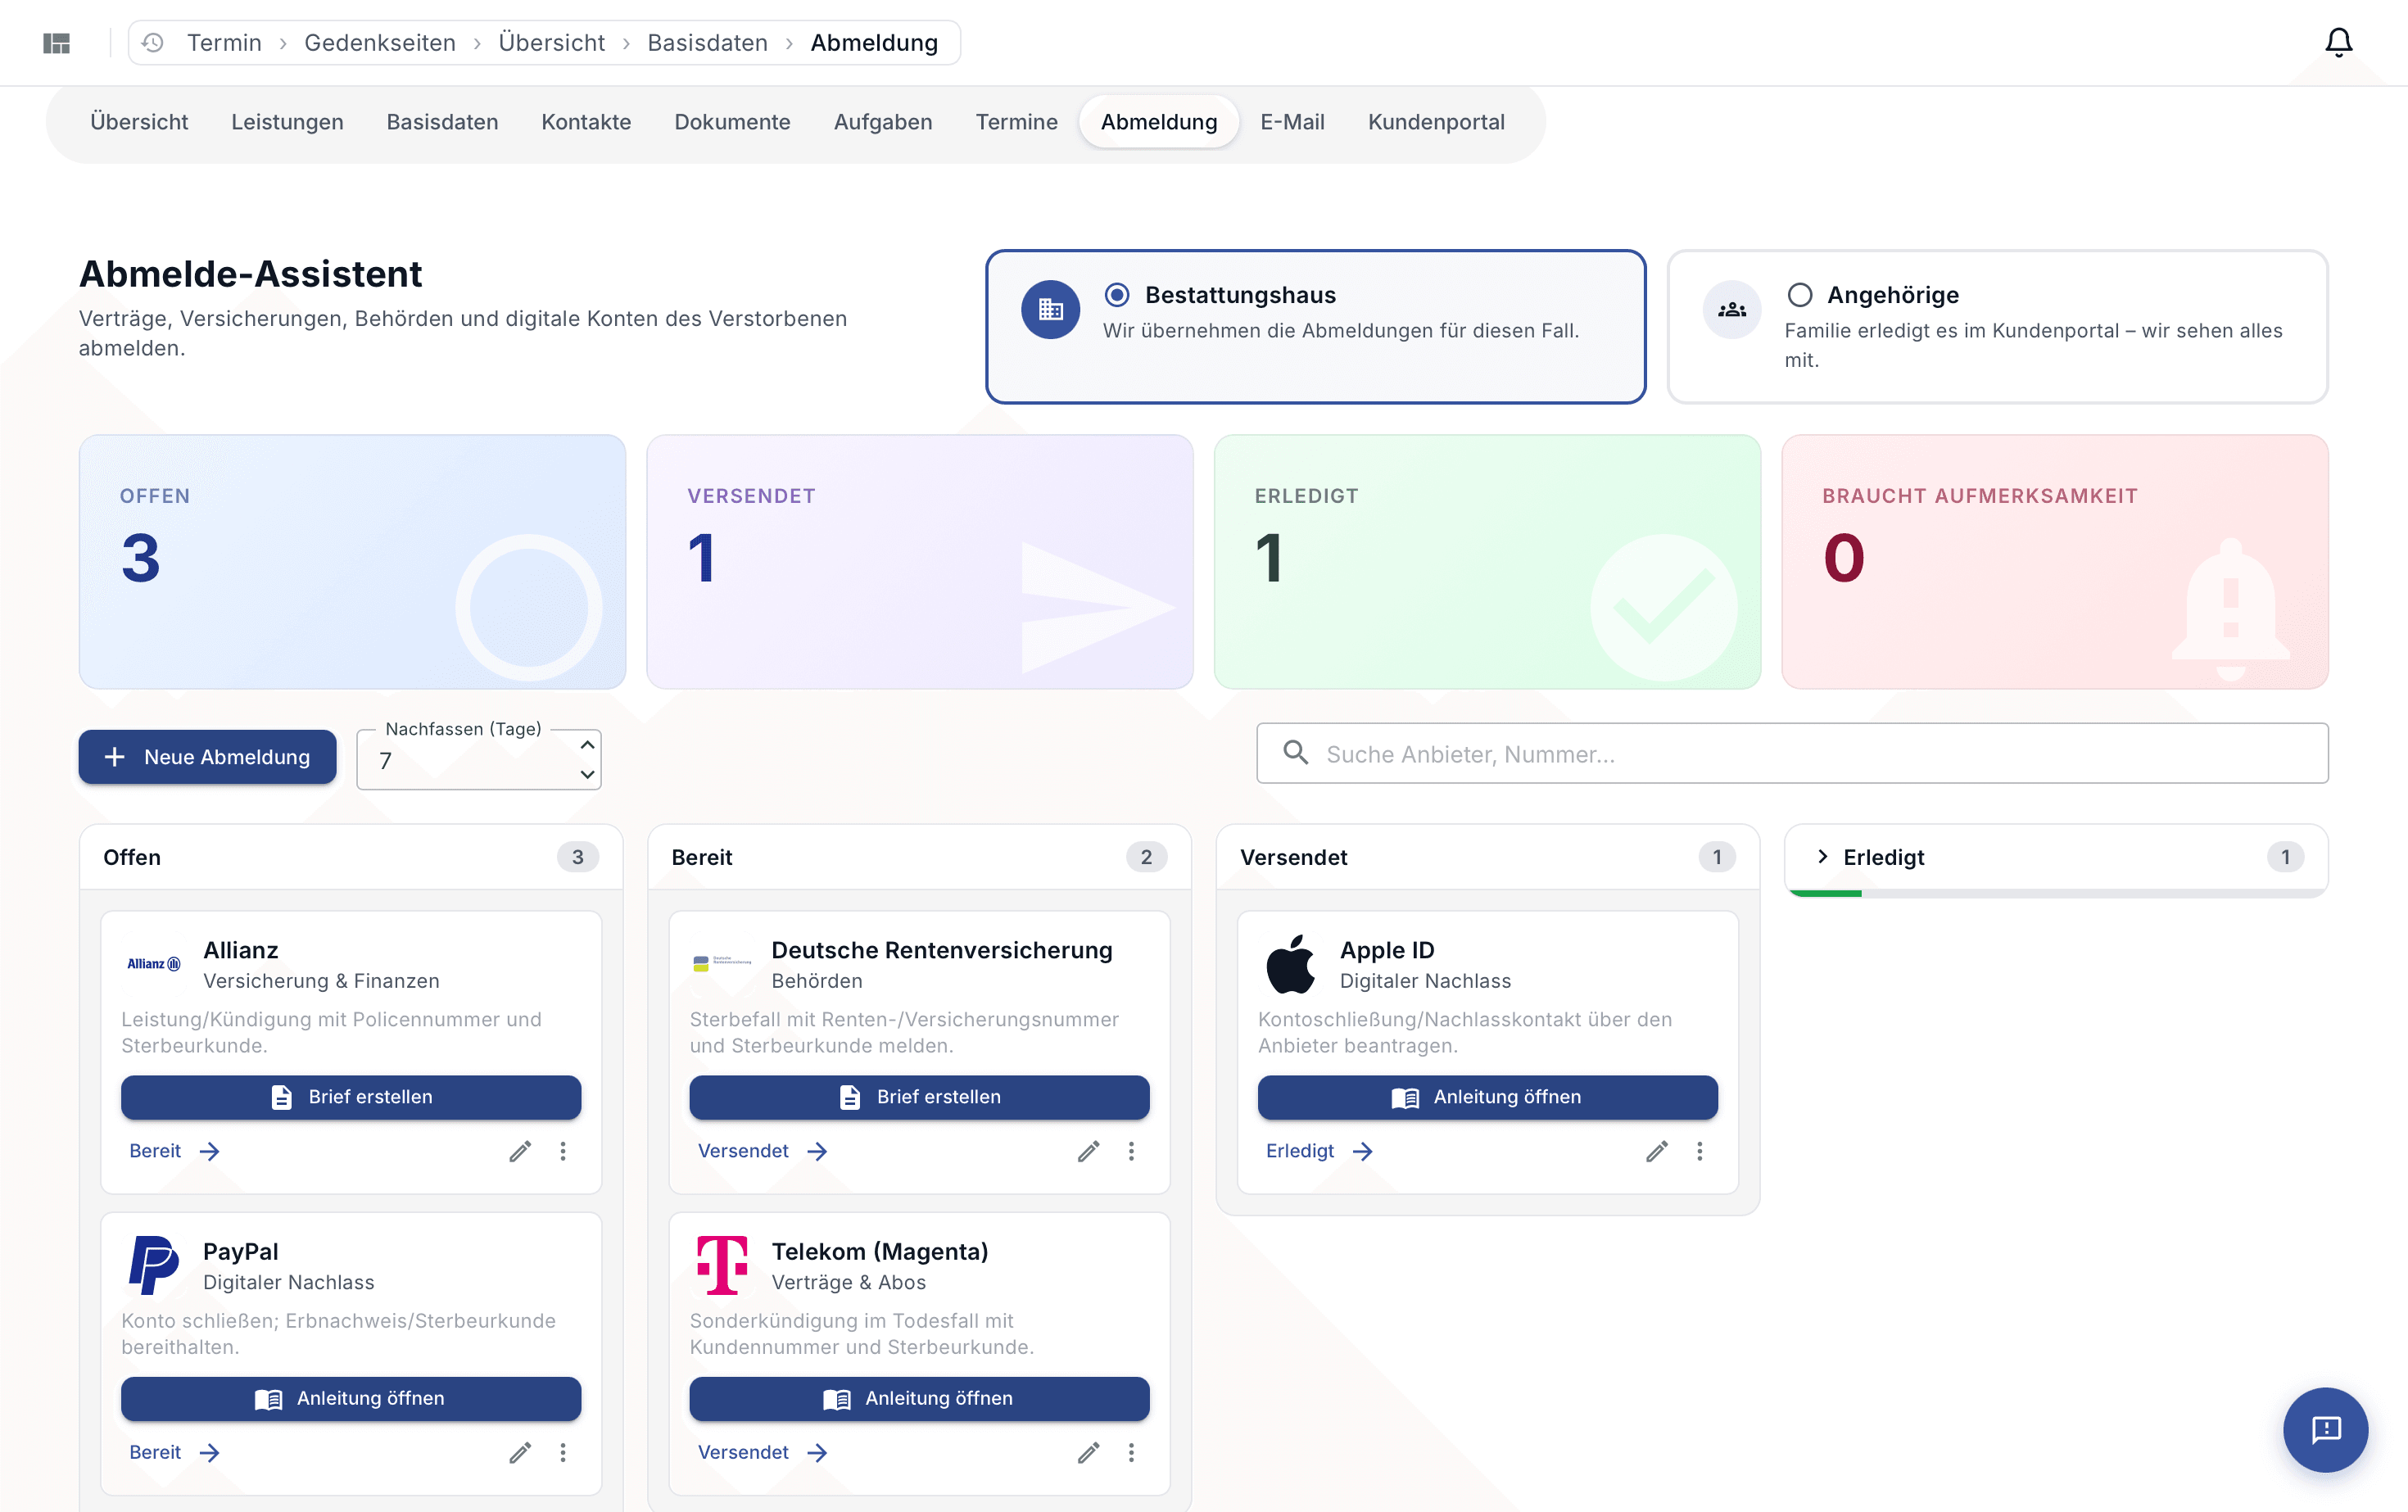The image size is (2408, 1512).
Task: Open Basisdaten in the breadcrumb
Action: (707, 43)
